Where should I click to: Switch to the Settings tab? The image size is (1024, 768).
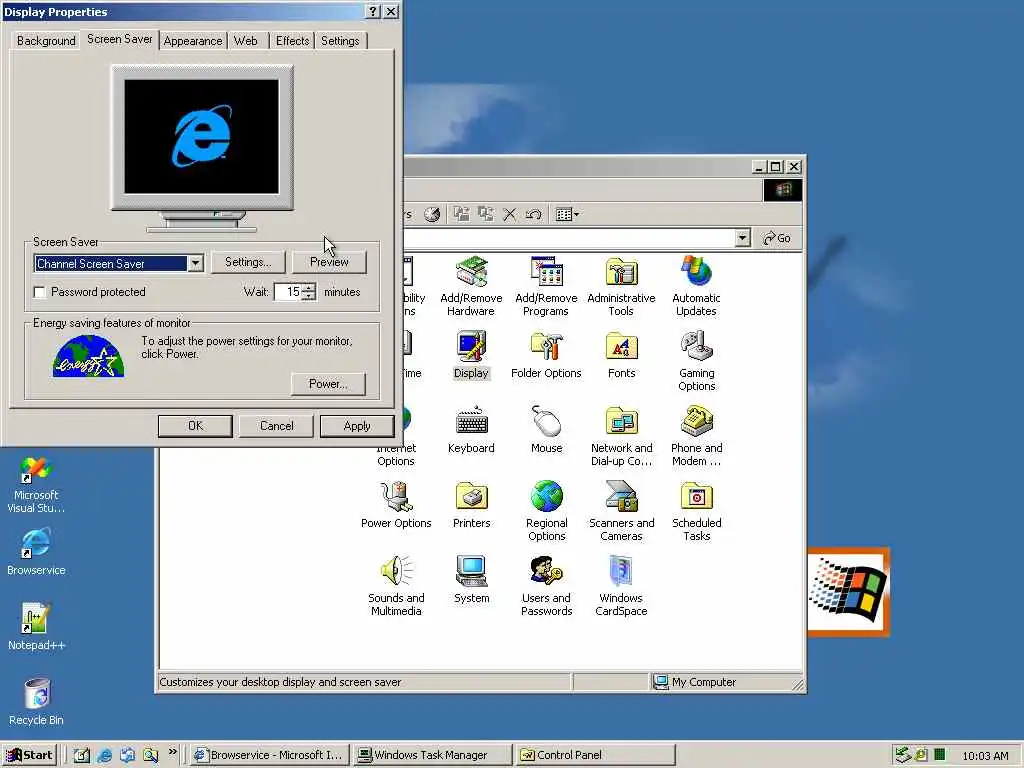pos(340,40)
